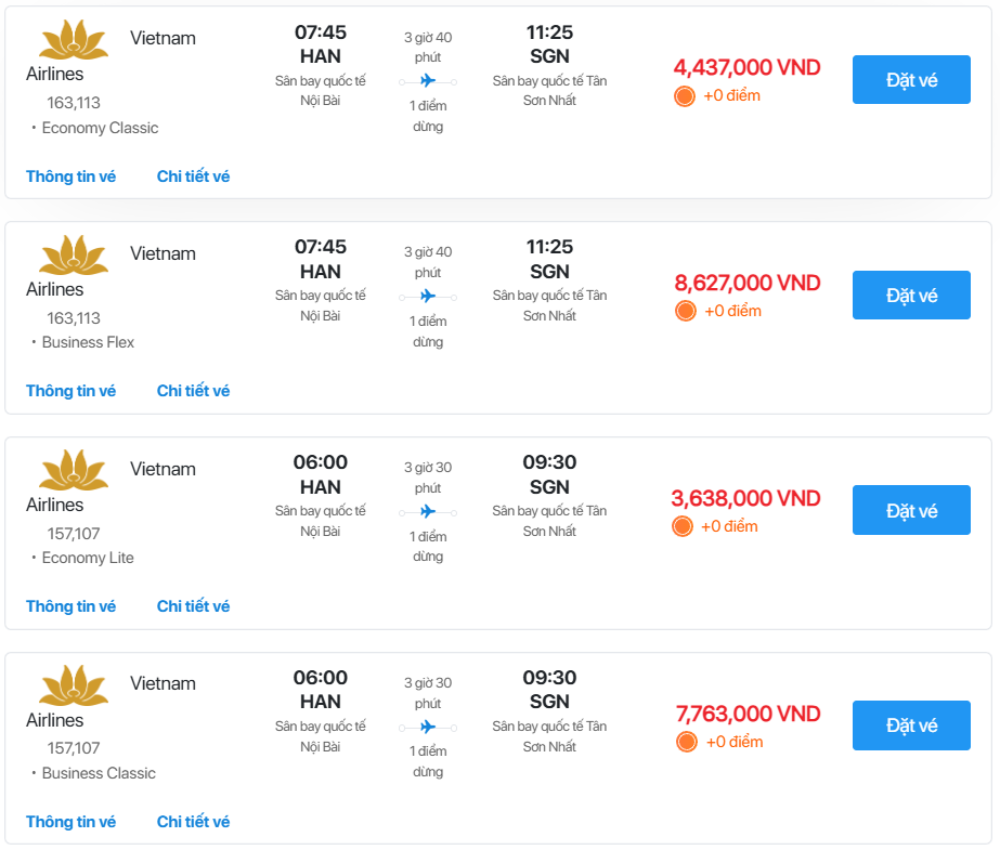The width and height of the screenshot is (1000, 850).
Task: Open Chi tiết vé for Economy Classic flight
Action: 193,176
